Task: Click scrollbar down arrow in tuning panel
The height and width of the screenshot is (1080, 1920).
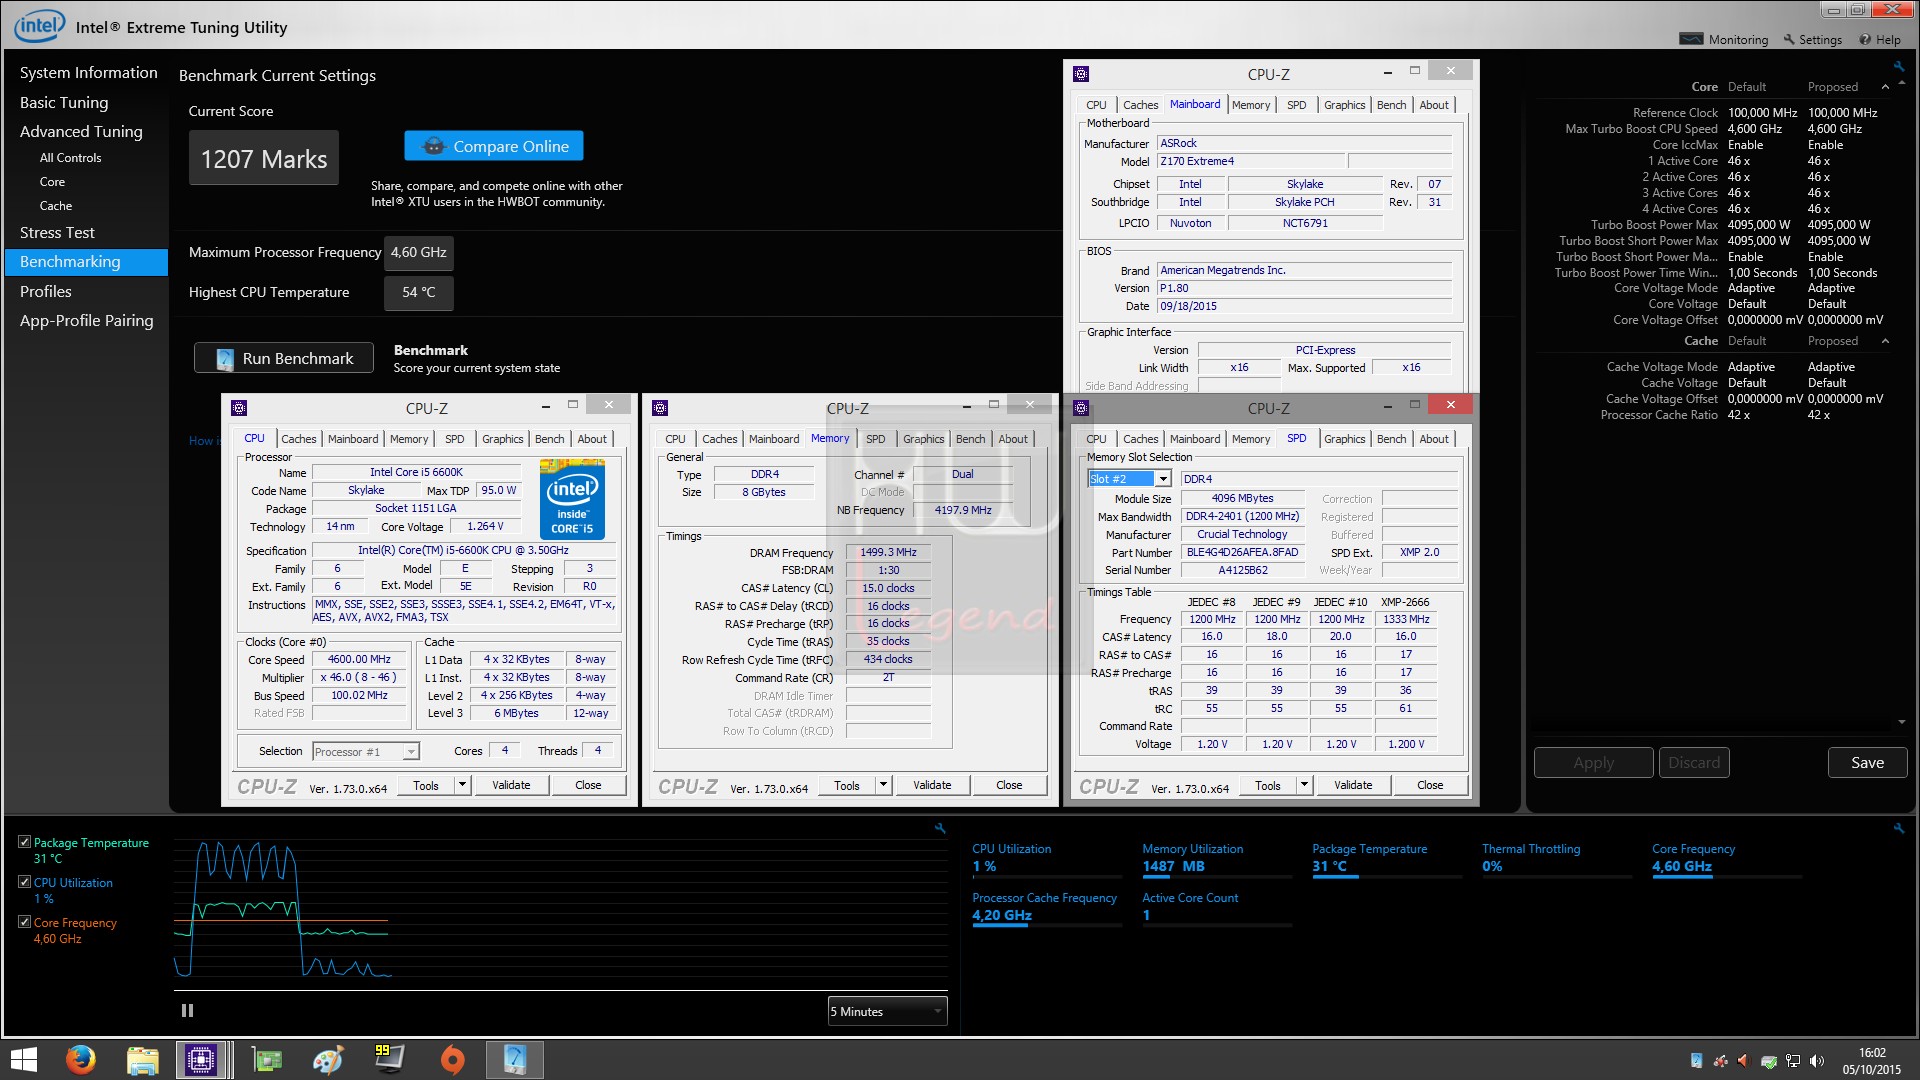Action: 1901,722
